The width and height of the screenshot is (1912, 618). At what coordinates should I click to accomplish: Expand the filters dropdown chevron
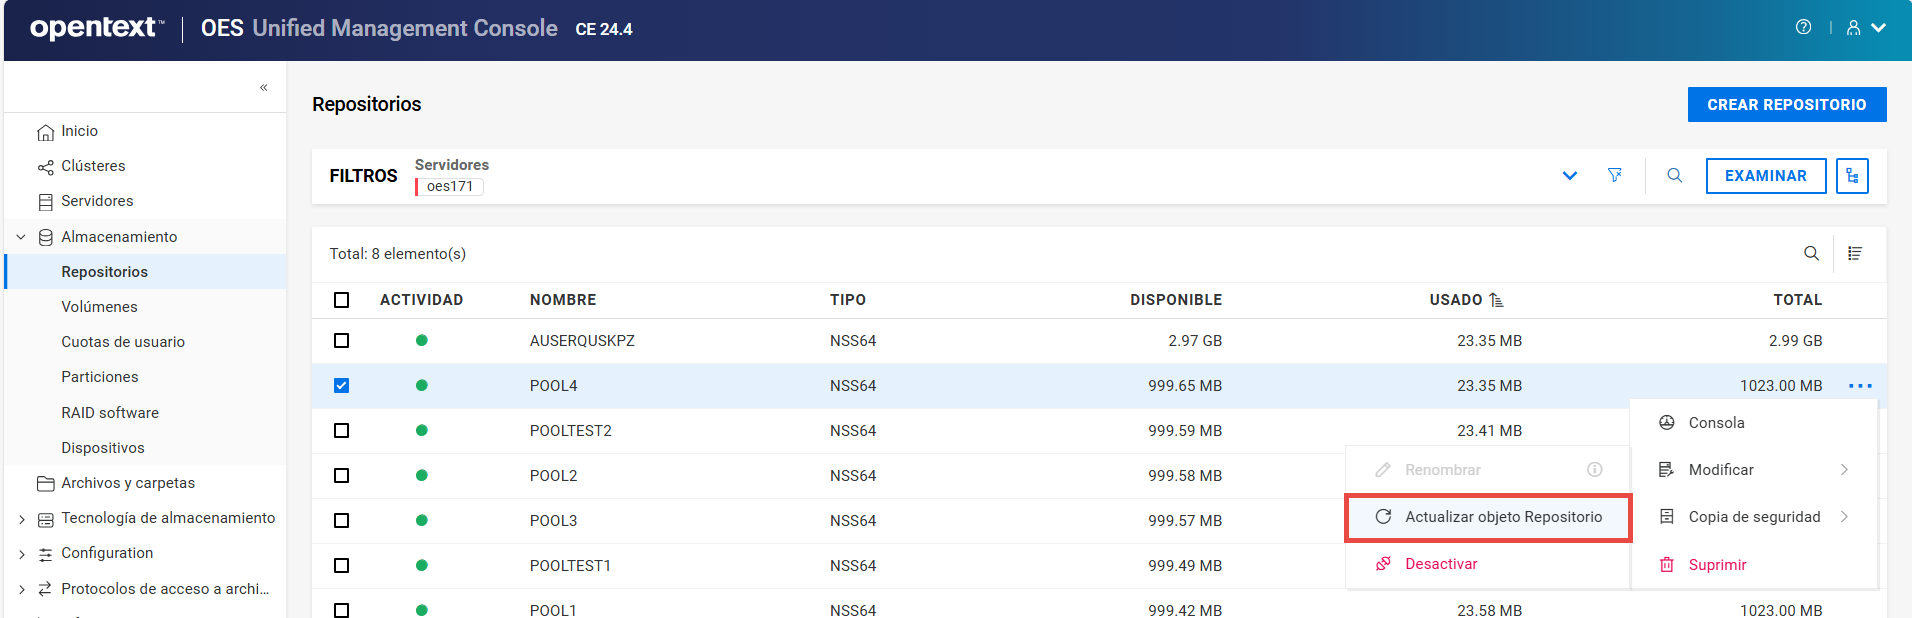tap(1570, 176)
